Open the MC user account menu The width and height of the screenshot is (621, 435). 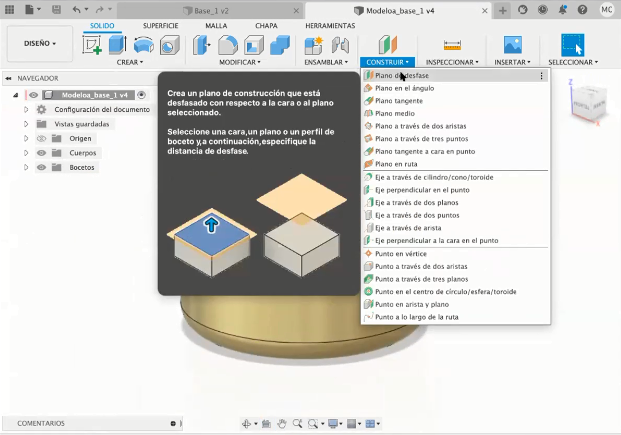click(606, 10)
